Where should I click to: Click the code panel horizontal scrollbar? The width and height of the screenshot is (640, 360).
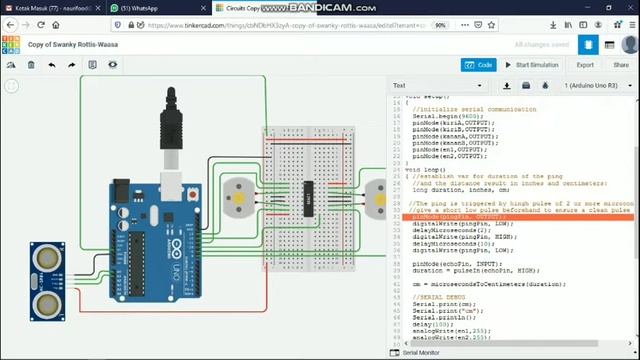tap(504, 343)
